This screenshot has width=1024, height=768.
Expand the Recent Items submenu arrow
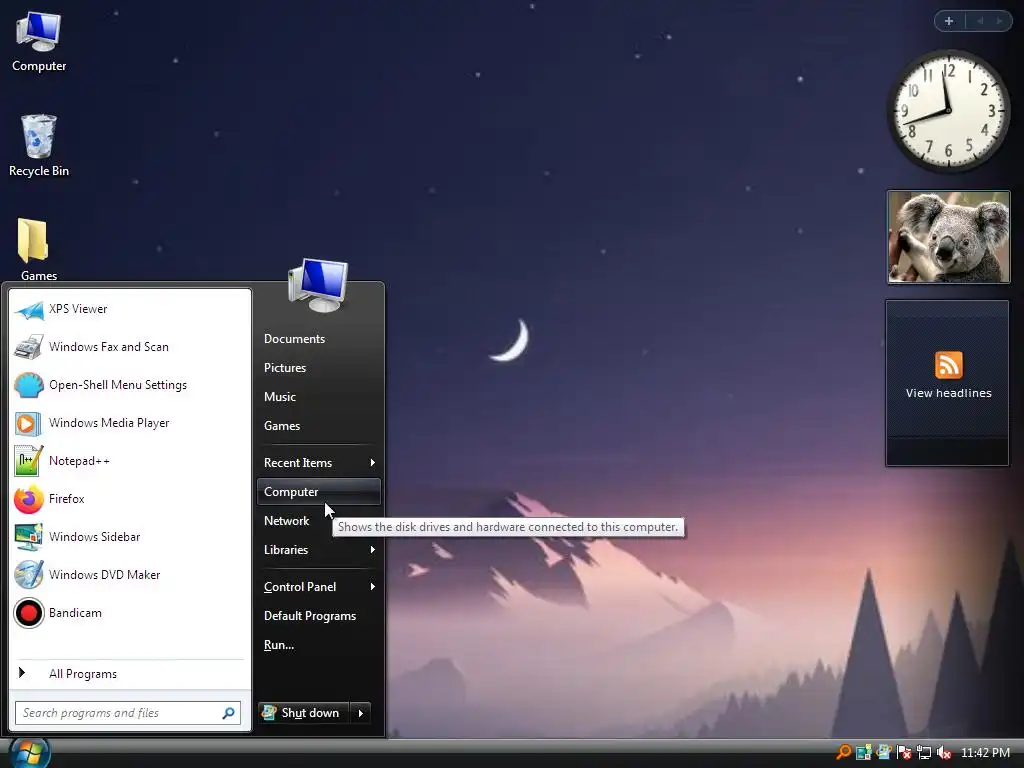click(x=372, y=462)
